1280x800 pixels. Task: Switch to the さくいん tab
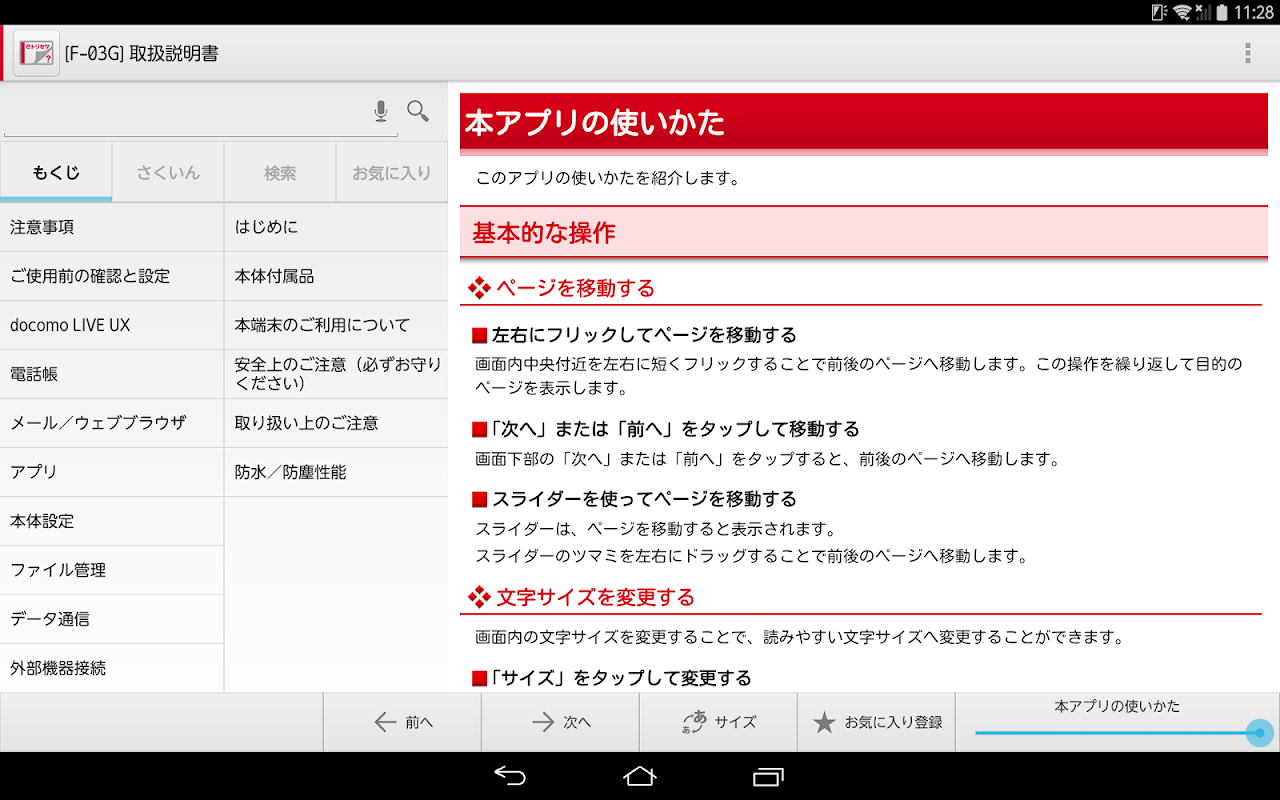point(168,173)
